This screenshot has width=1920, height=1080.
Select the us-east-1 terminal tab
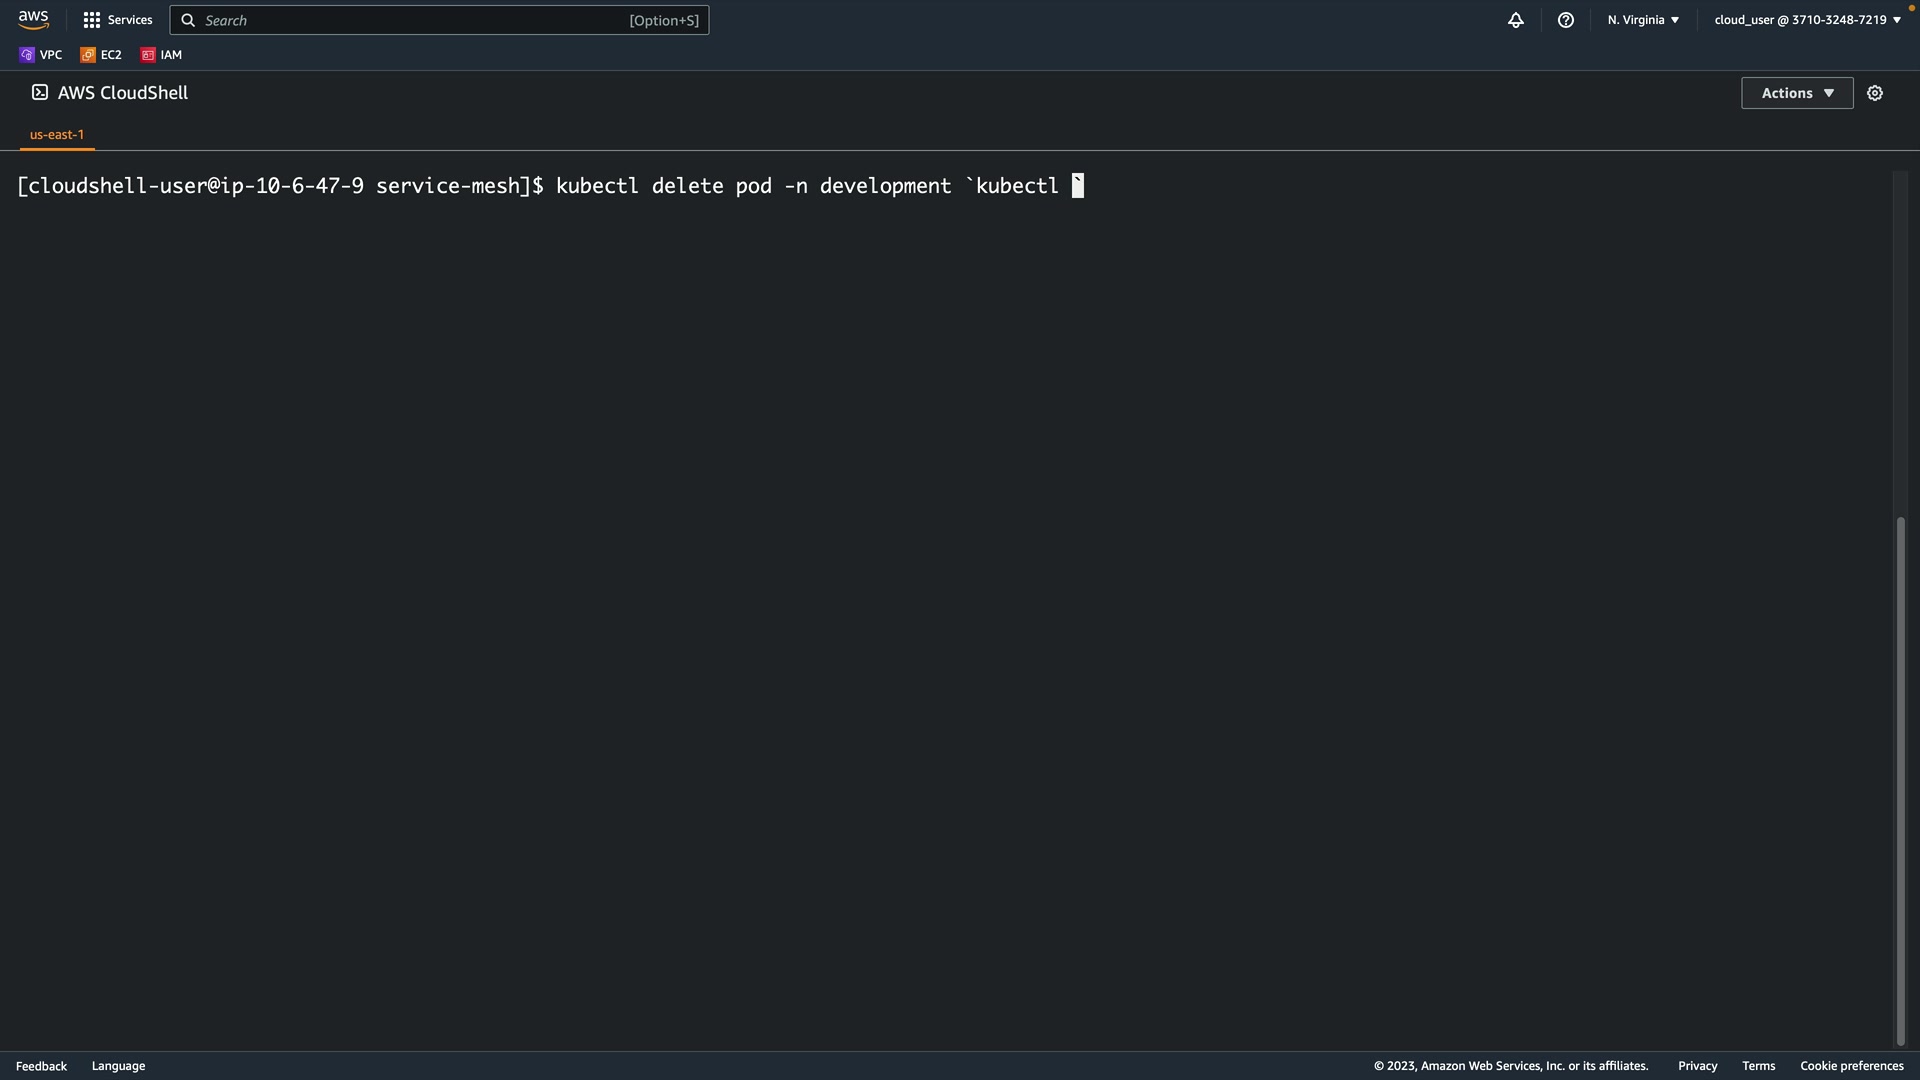click(57, 134)
